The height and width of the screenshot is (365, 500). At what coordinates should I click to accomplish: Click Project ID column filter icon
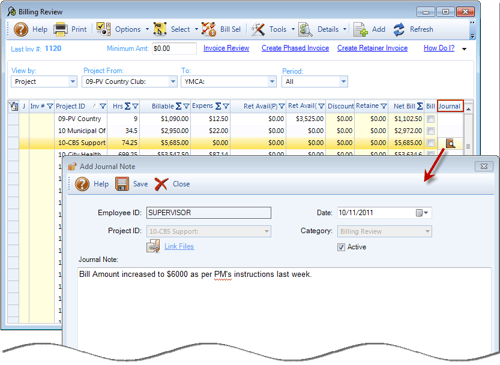[103, 106]
